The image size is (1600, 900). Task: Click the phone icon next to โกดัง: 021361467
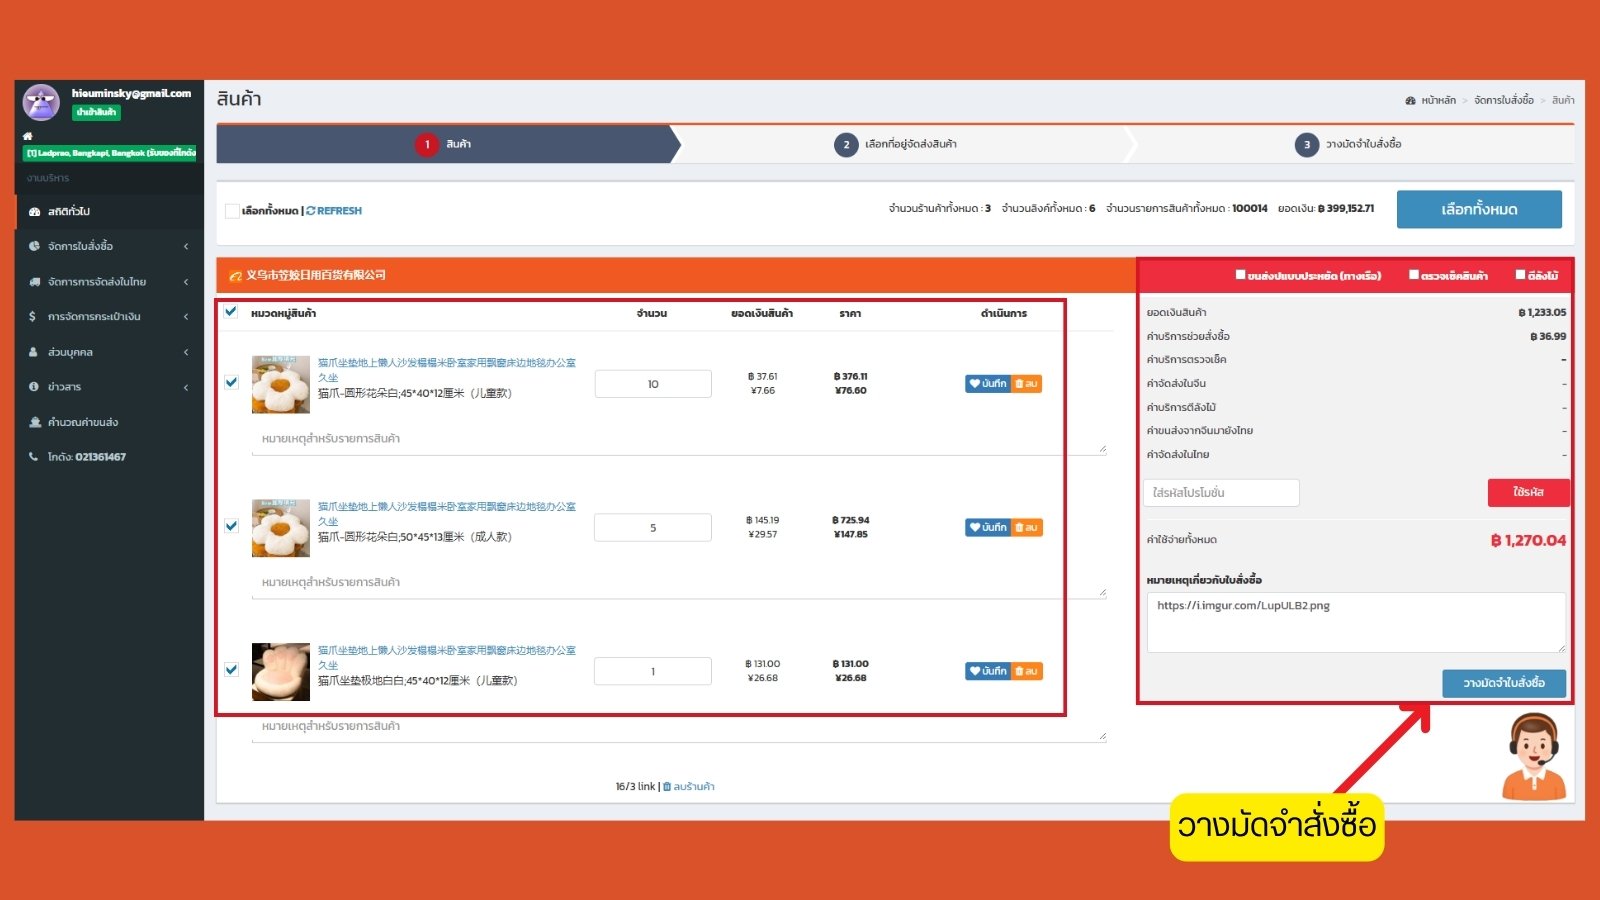click(34, 457)
